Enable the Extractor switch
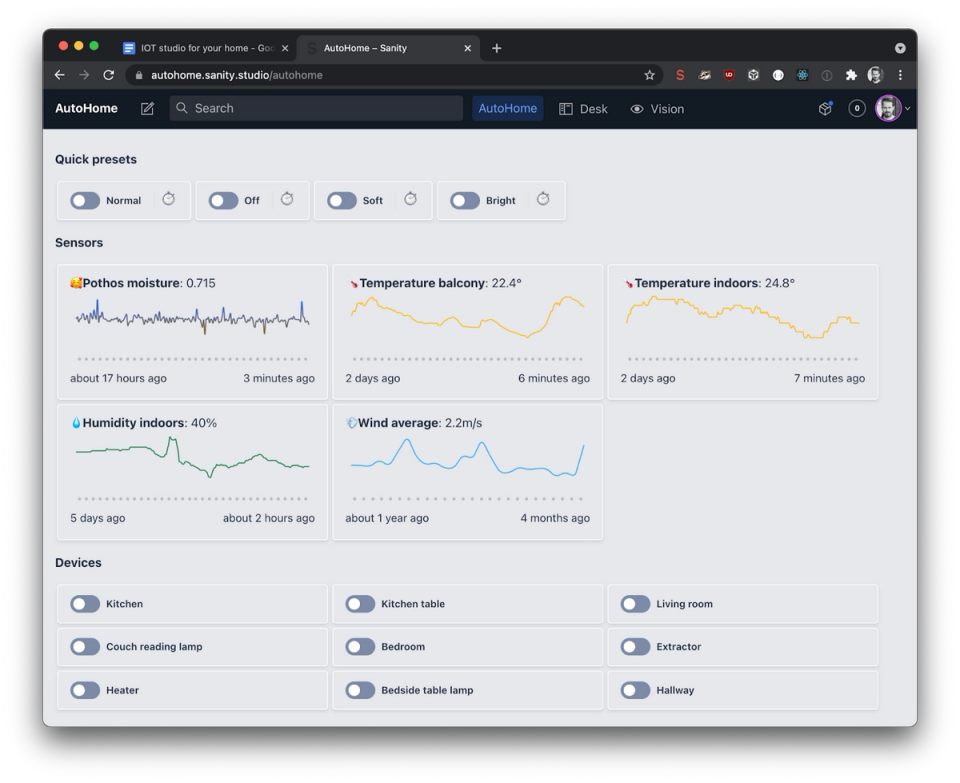 (x=636, y=647)
